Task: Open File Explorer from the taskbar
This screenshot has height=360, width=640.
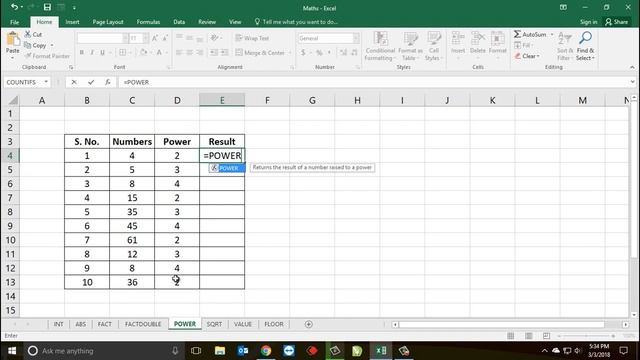Action: point(220,351)
